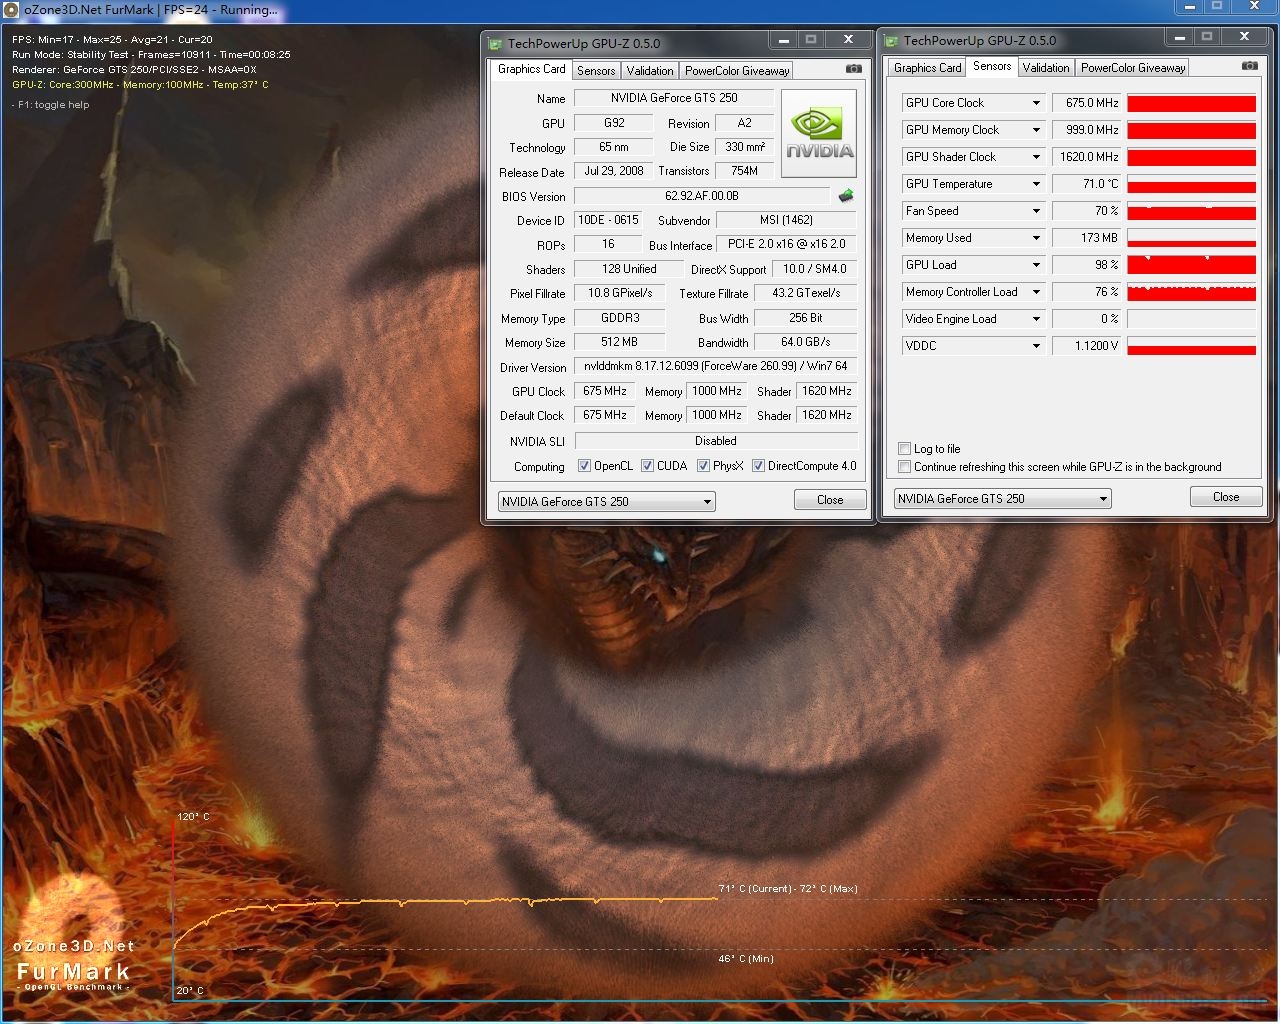Click the Memory Used reading "173 MB"
The width and height of the screenshot is (1280, 1024).
pyautogui.click(x=1087, y=238)
